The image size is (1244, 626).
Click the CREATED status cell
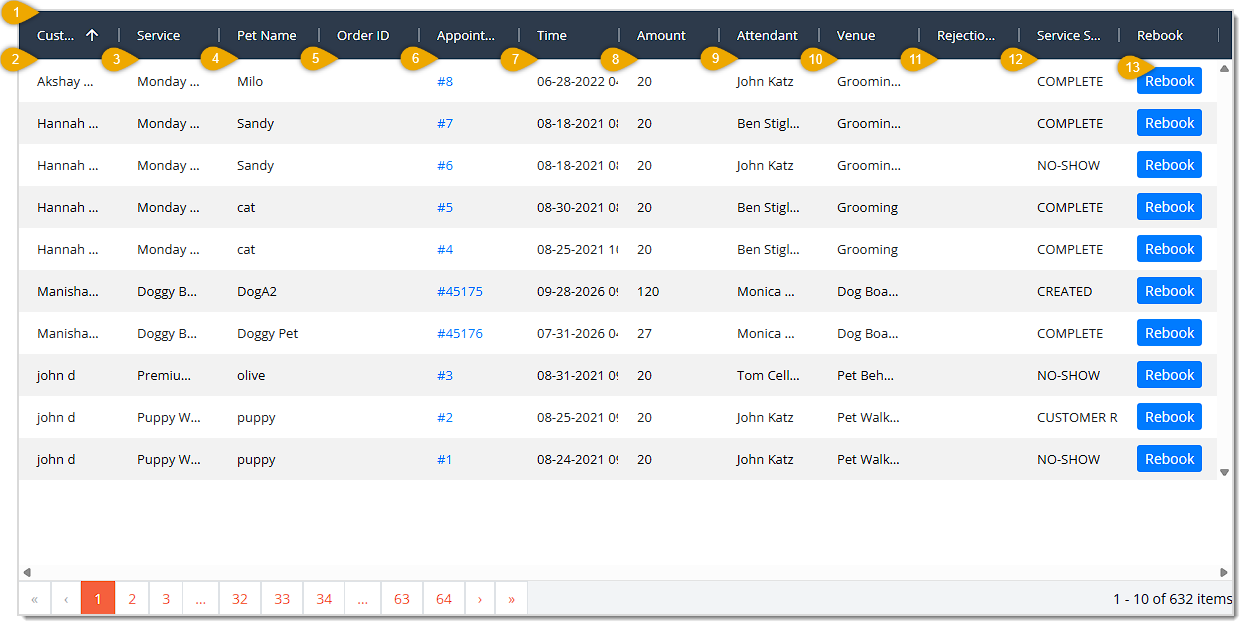coord(1065,291)
